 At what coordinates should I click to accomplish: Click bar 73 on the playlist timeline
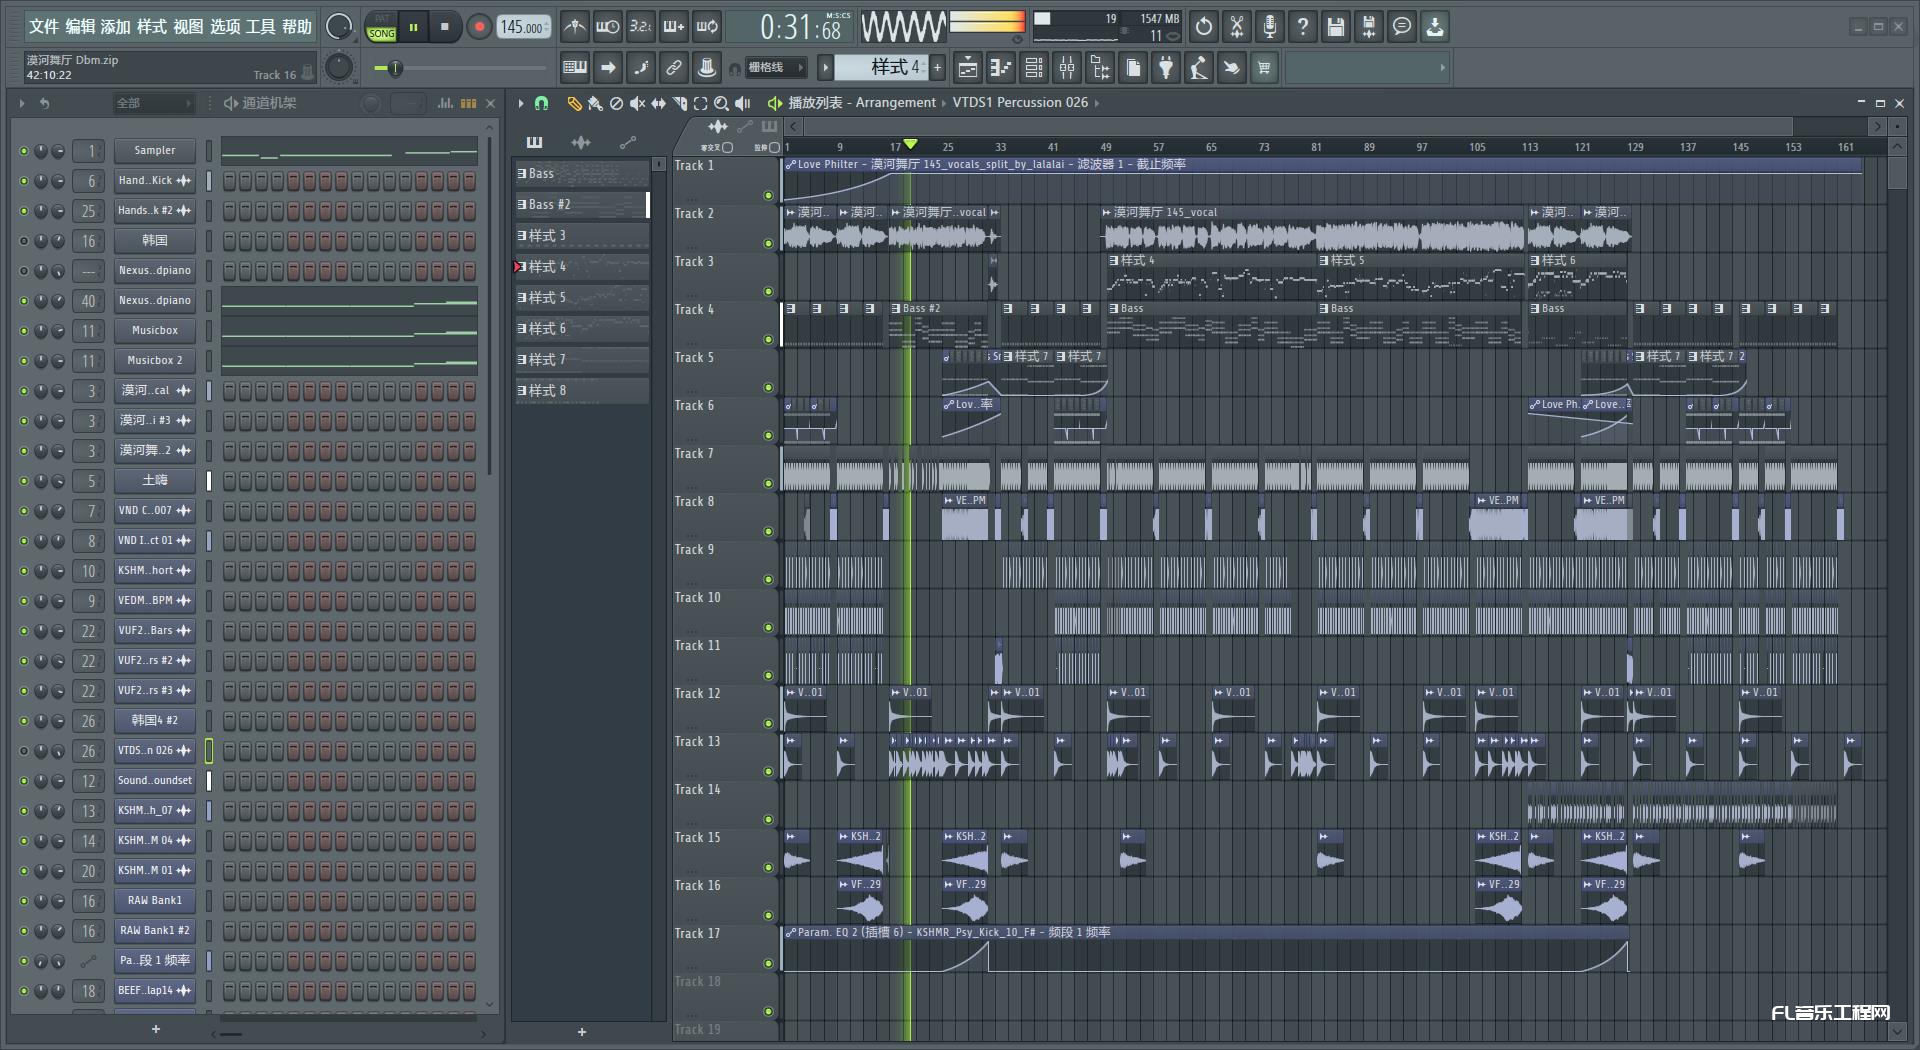(x=1264, y=147)
